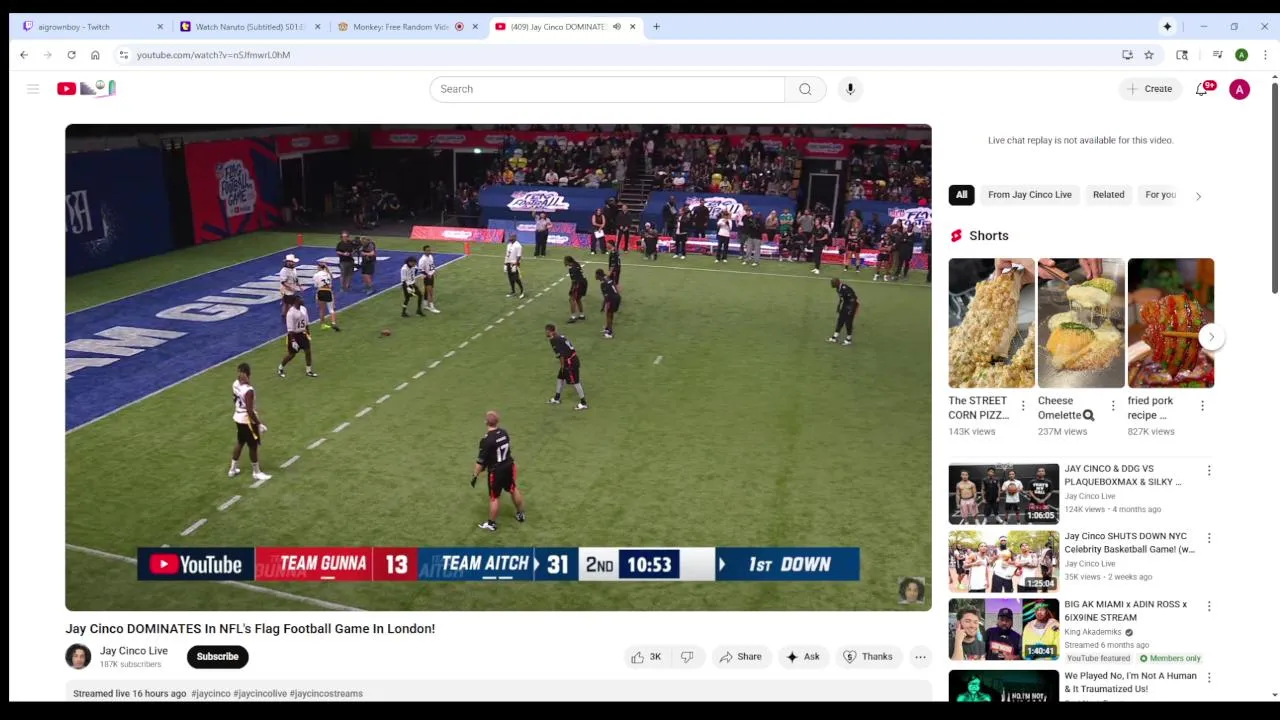Select the For you filter chip

click(x=1160, y=195)
